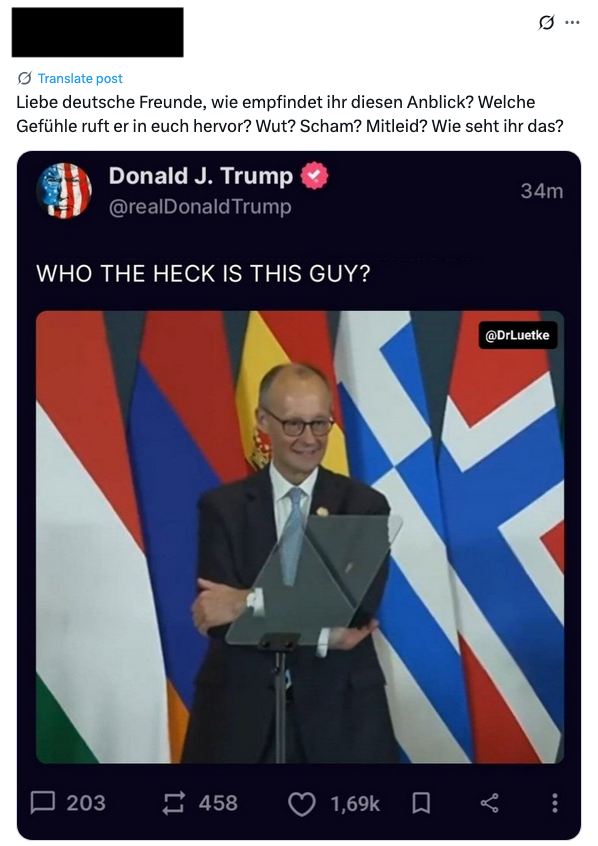Viewport: 598px width, 846px height.
Task: Click the red verified checkmark badge
Action: pyautogui.click(x=314, y=176)
